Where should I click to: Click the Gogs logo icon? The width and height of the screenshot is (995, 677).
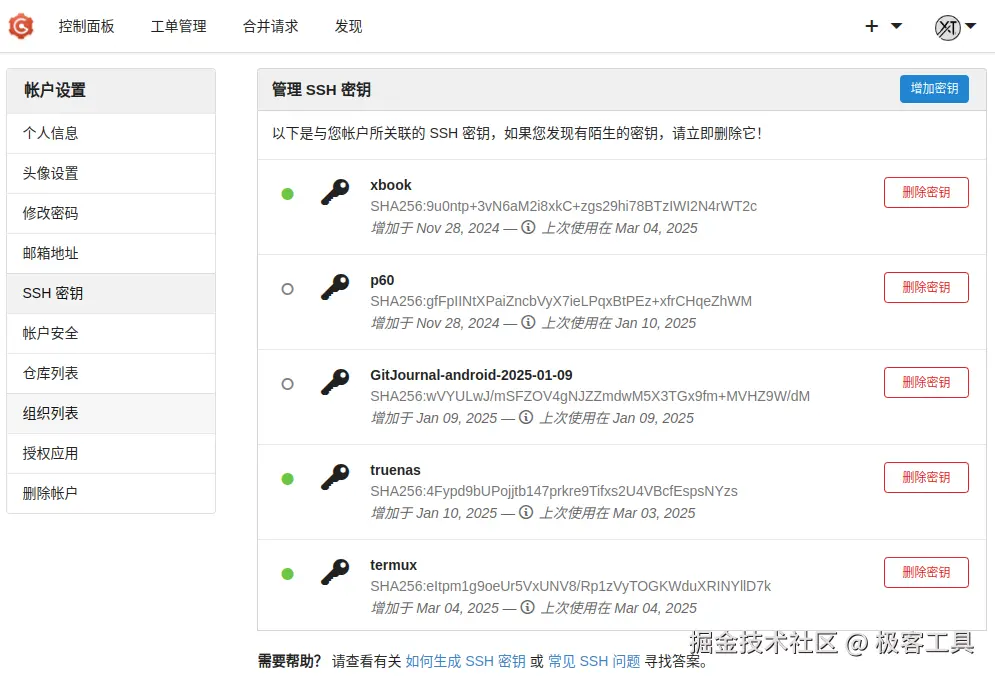point(22,26)
